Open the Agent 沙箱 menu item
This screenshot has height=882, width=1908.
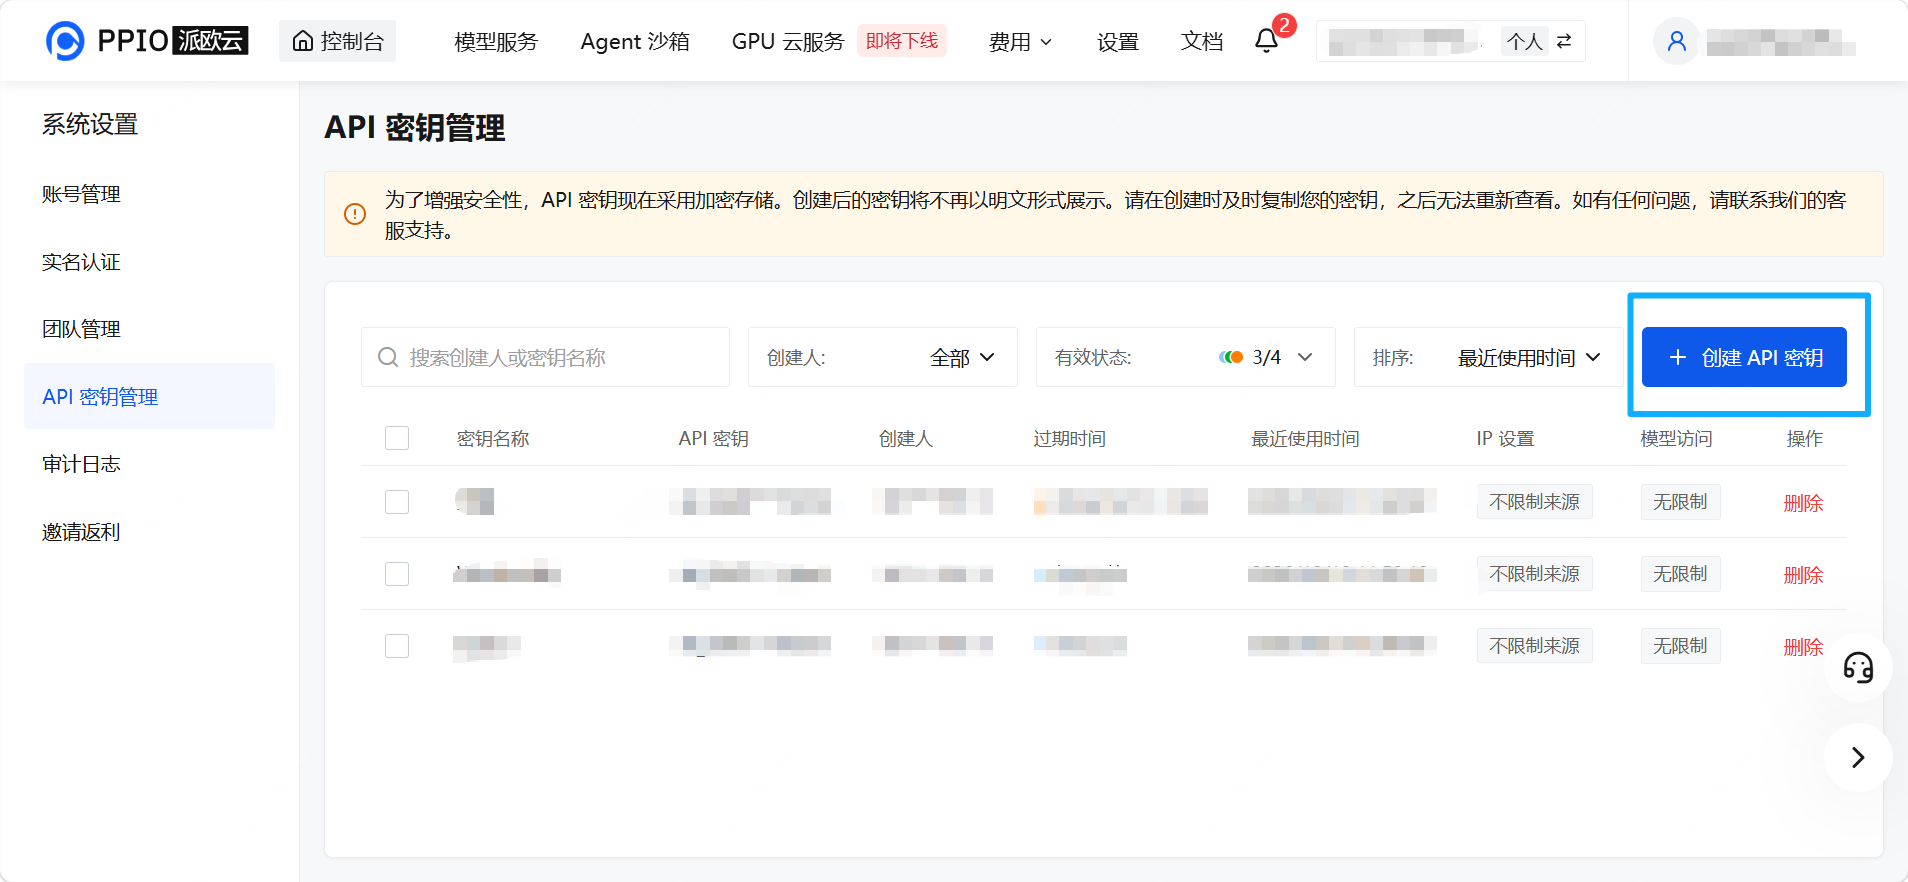pyautogui.click(x=635, y=41)
